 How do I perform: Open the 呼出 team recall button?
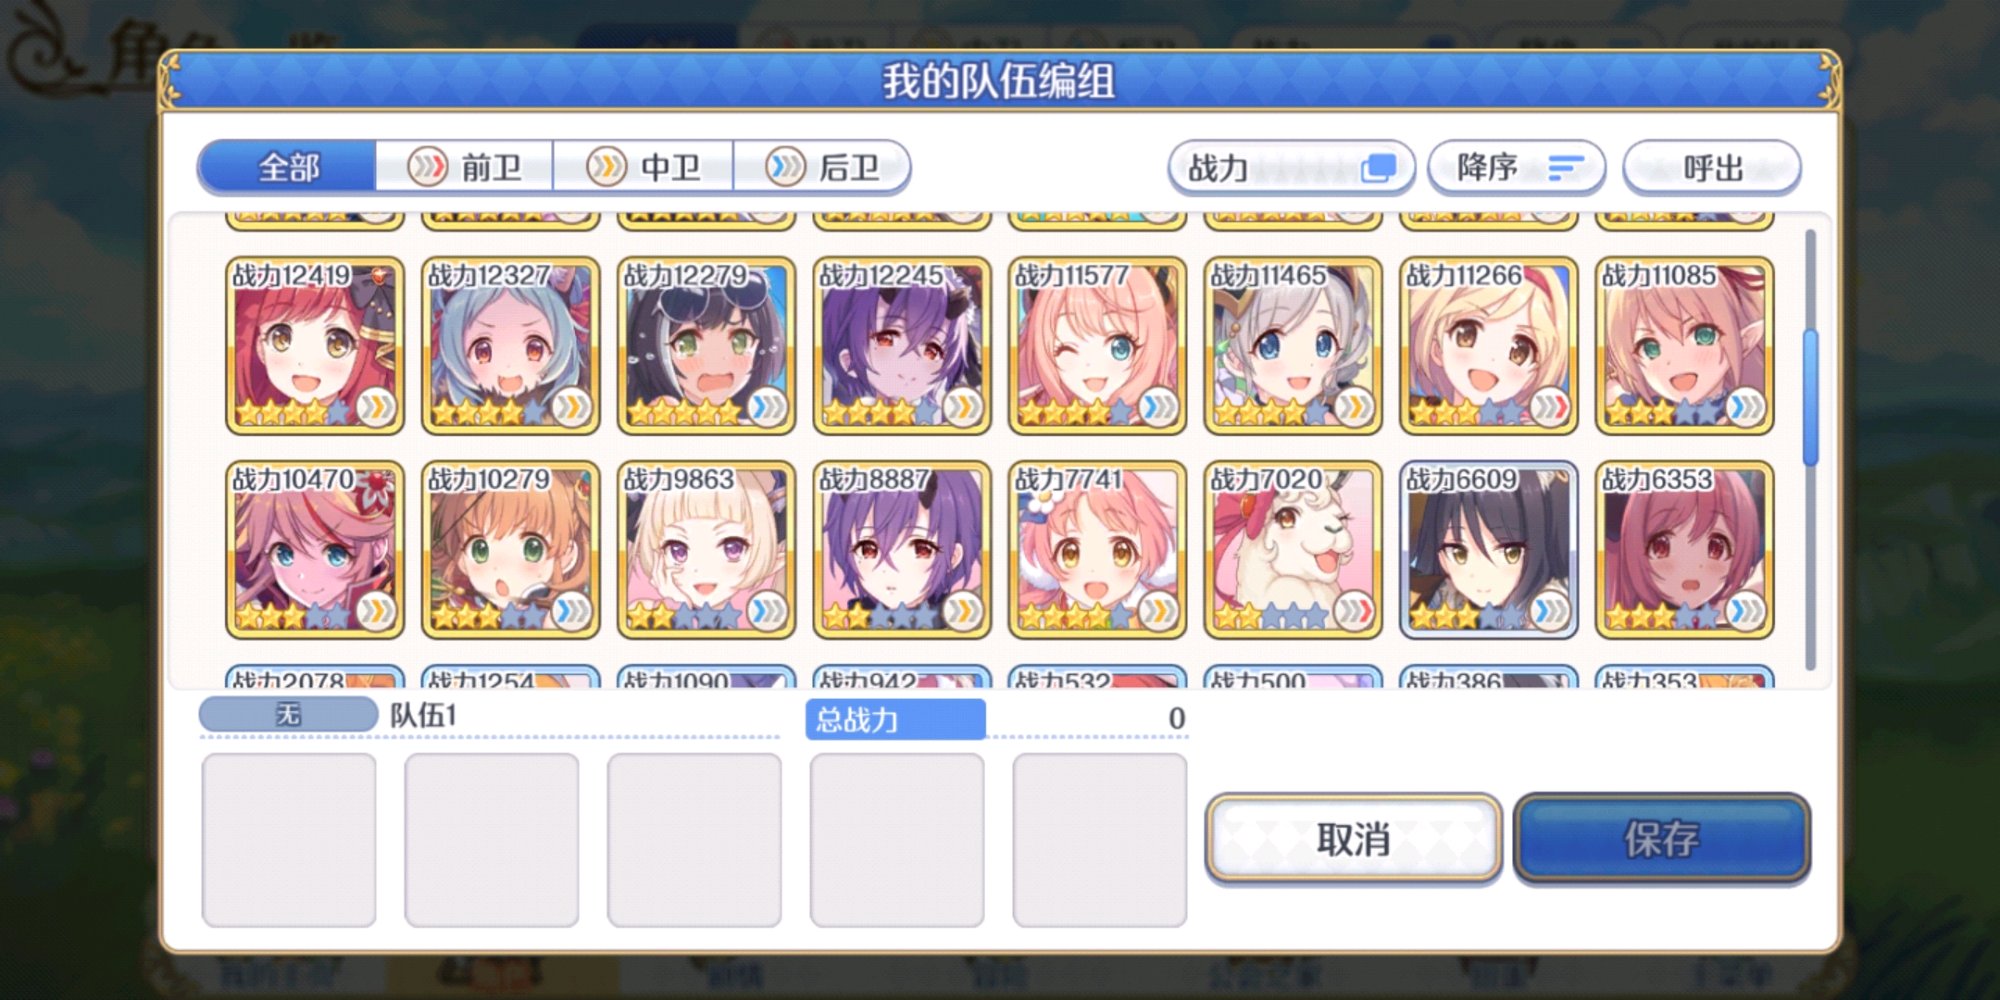click(x=1712, y=167)
